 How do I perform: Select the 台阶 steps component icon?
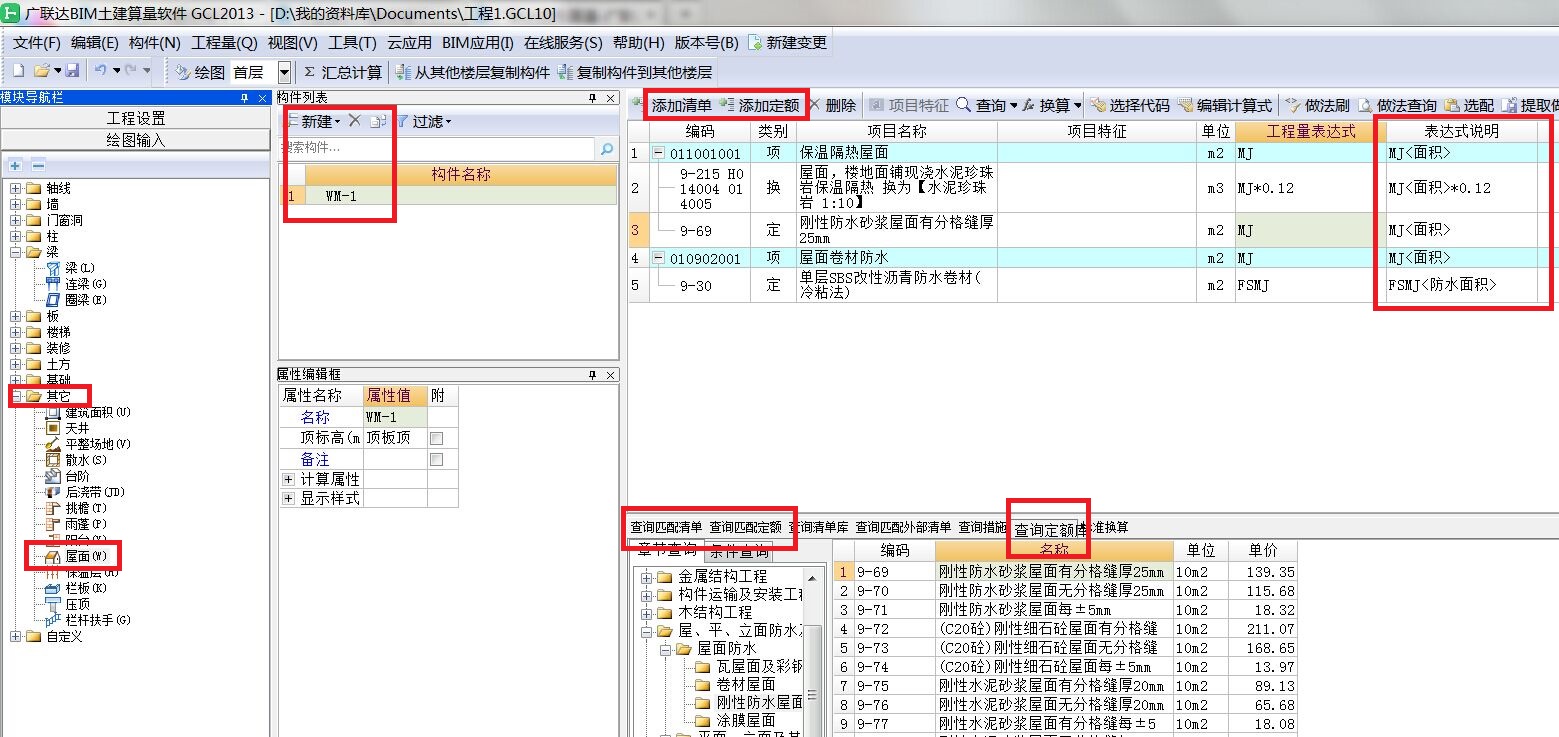tap(54, 476)
